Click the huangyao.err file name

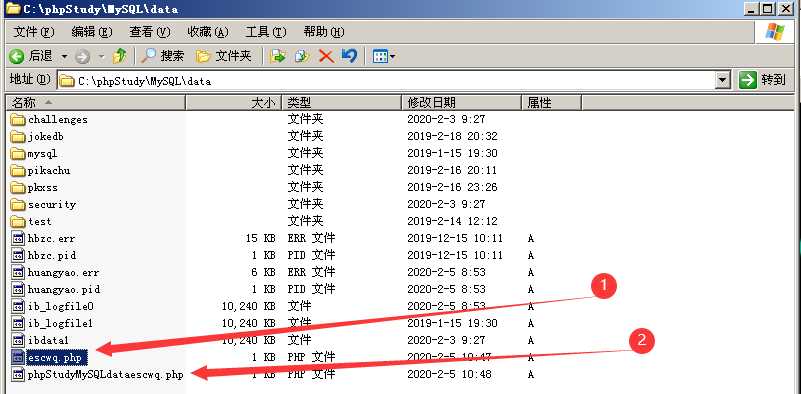pos(63,272)
